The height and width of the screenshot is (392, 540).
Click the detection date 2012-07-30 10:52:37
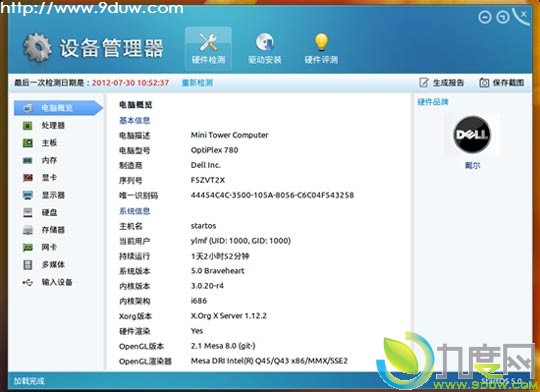tap(130, 83)
